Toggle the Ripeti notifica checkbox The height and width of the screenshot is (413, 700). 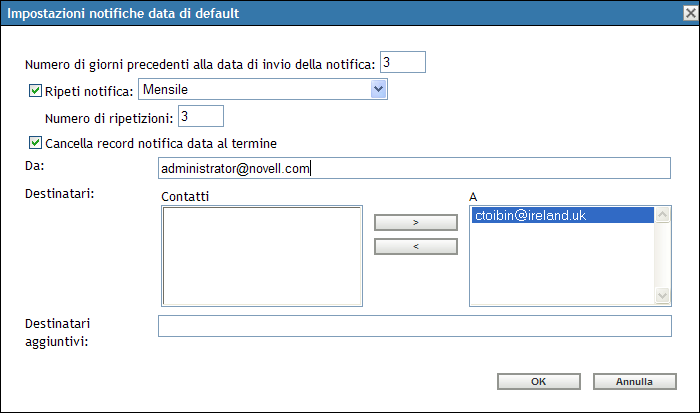(x=36, y=91)
